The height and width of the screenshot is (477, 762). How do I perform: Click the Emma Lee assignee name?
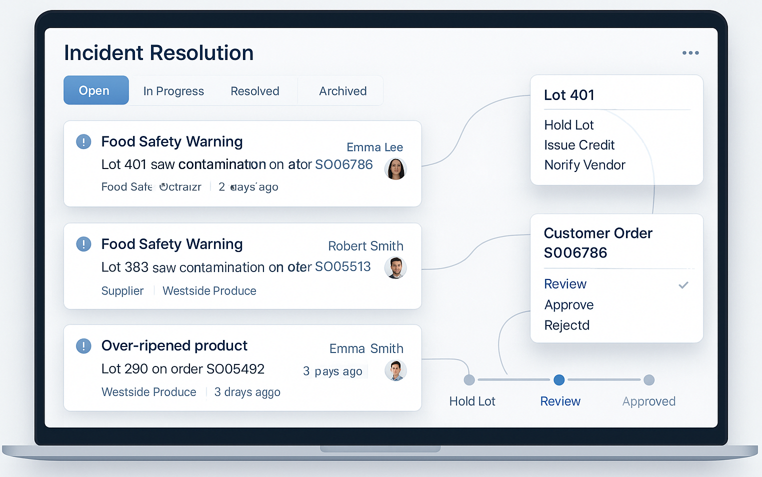[375, 147]
